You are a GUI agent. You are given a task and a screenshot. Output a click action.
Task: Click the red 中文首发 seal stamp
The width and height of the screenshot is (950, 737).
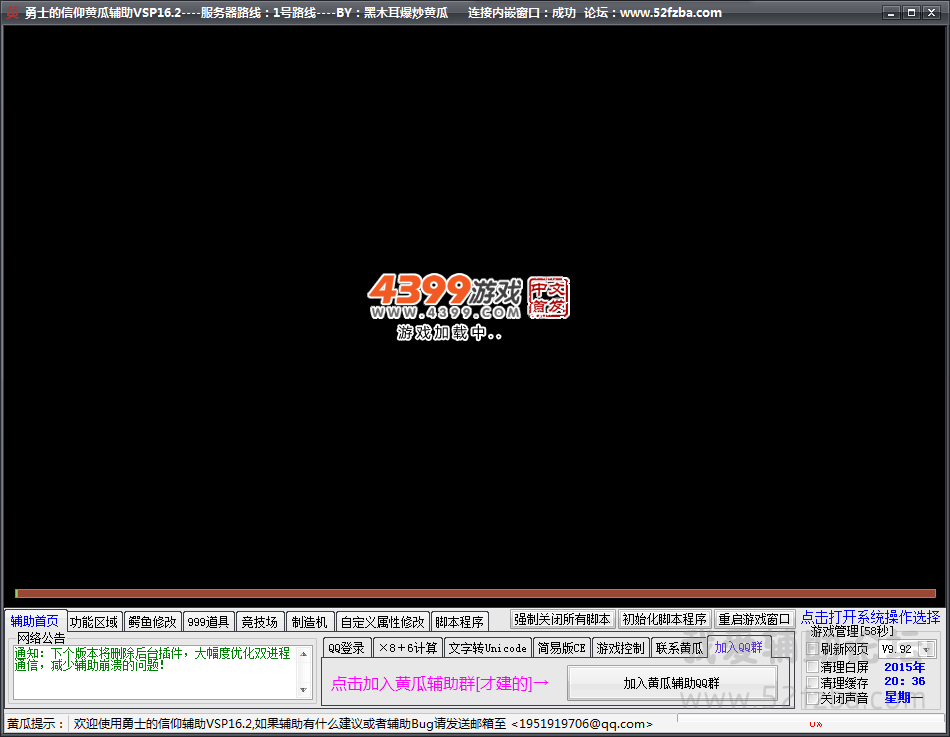[548, 298]
